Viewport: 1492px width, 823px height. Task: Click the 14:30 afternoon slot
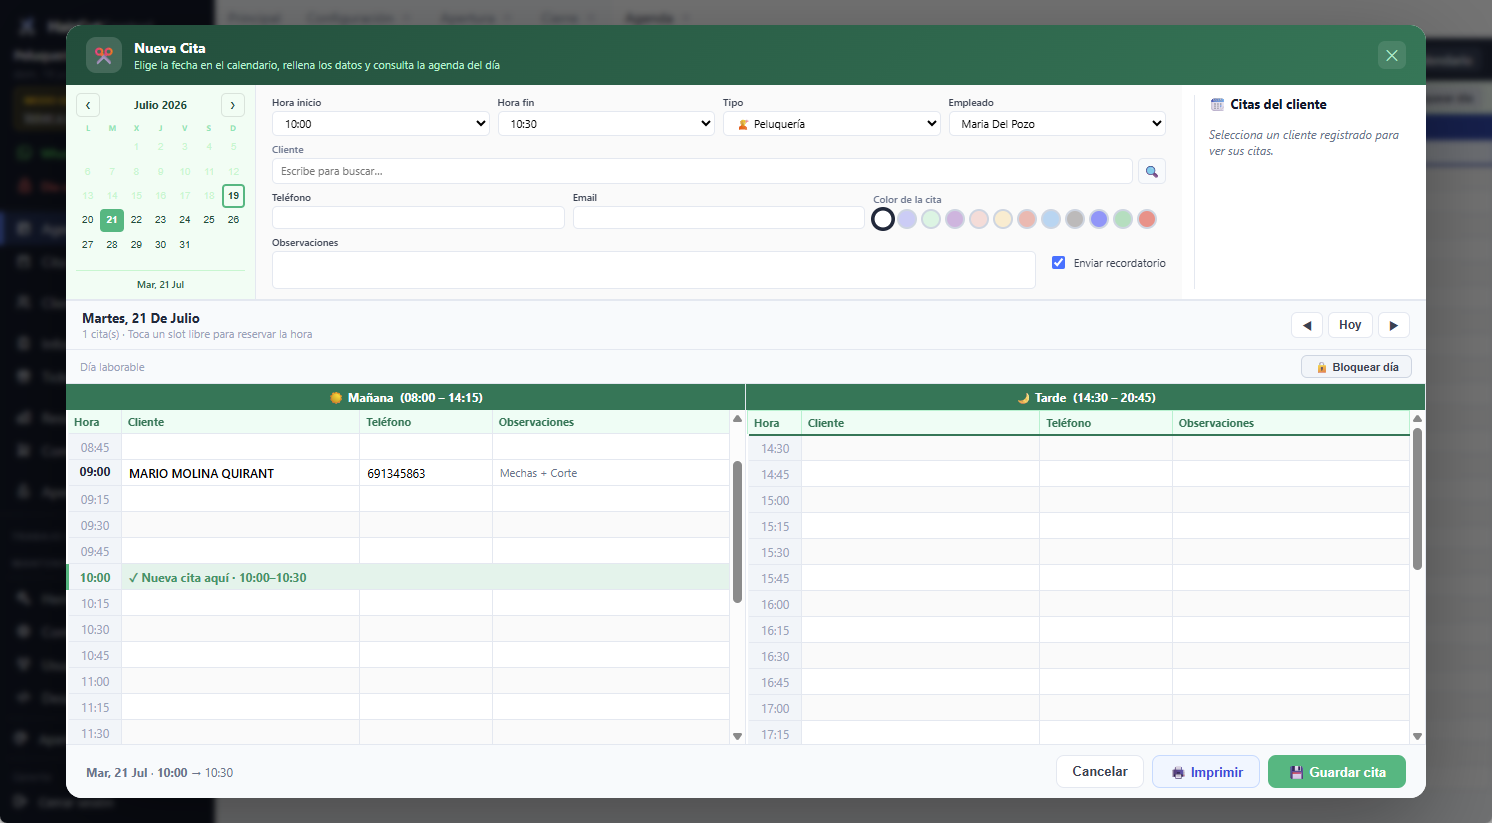(x=1079, y=448)
